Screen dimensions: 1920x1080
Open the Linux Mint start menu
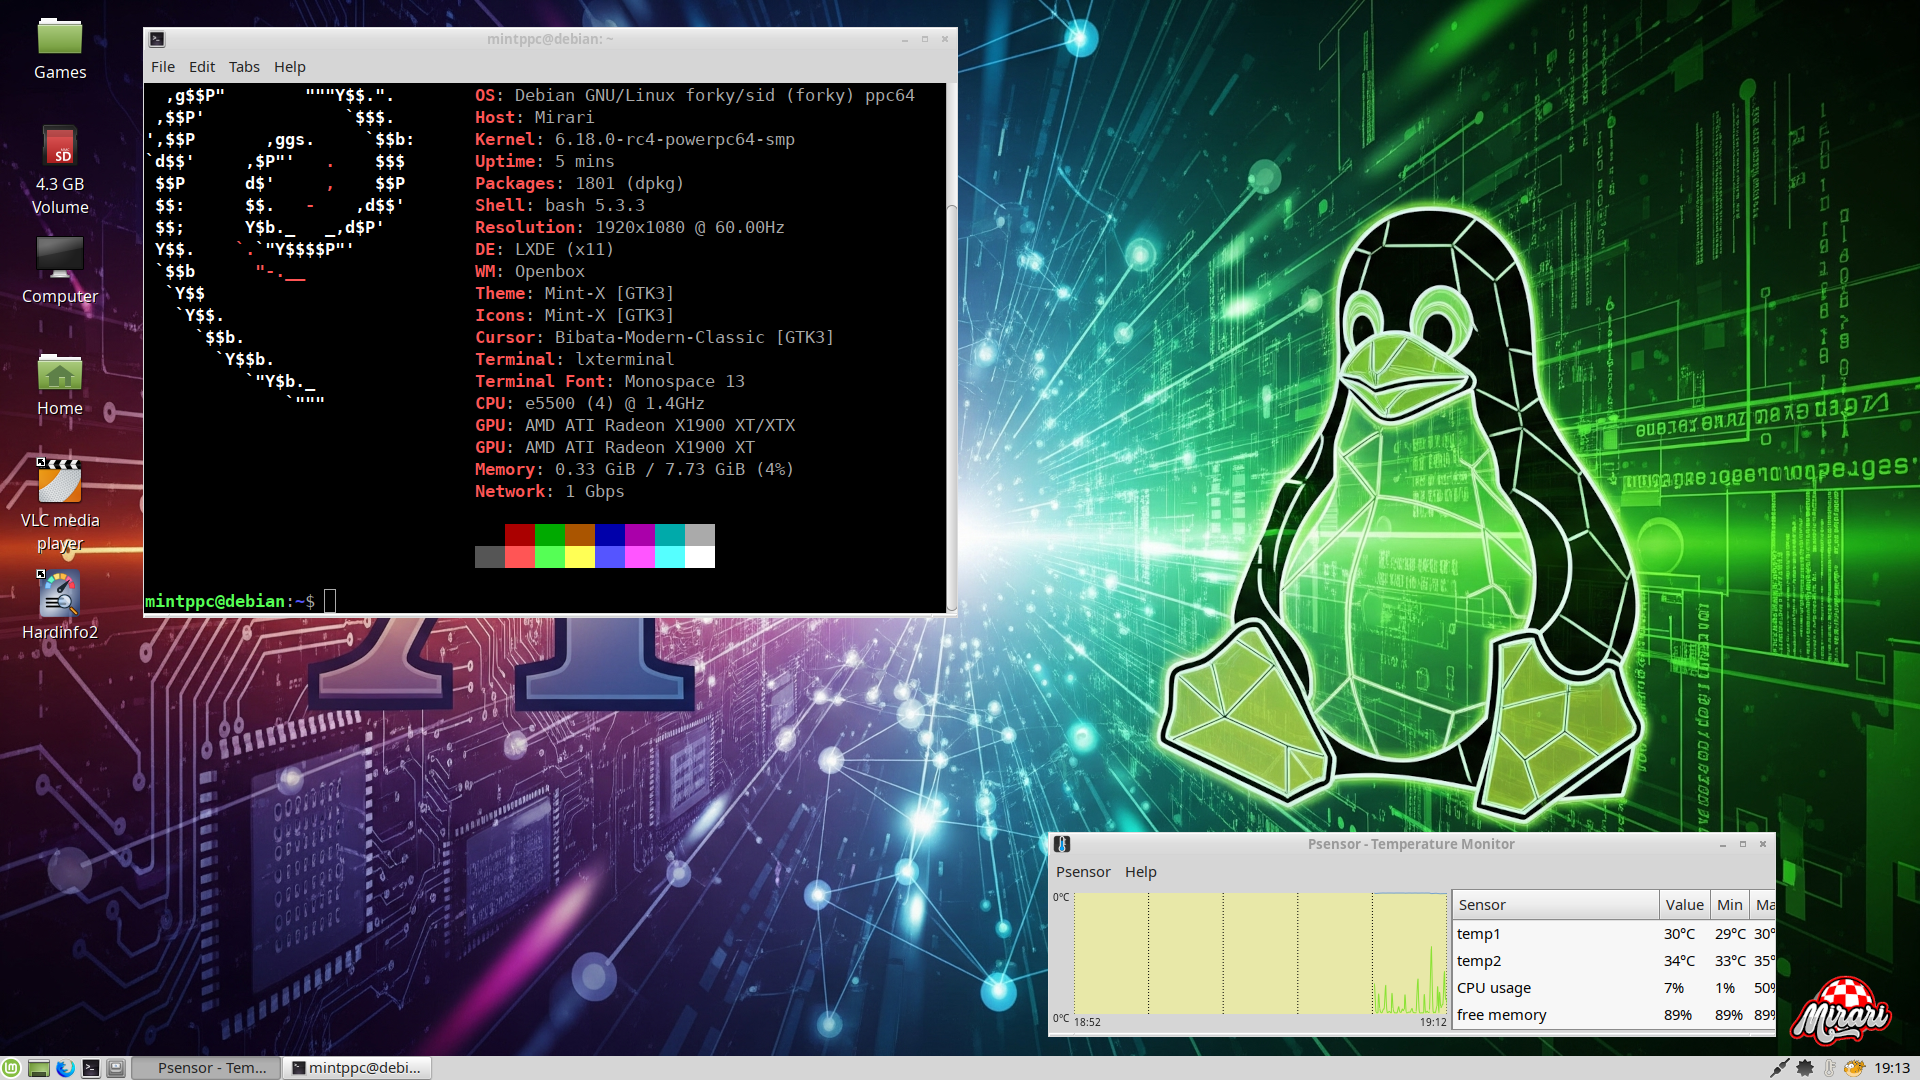11,1068
